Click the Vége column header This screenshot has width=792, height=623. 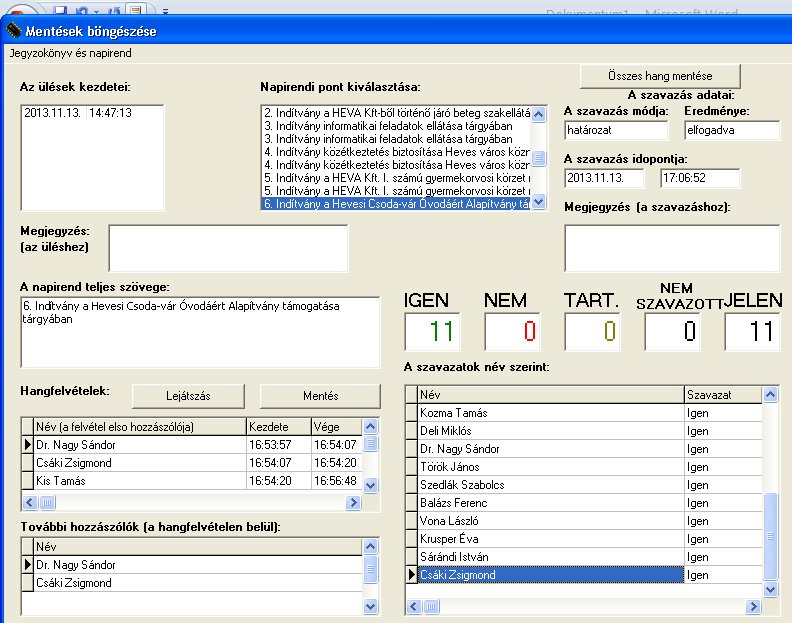click(x=336, y=427)
